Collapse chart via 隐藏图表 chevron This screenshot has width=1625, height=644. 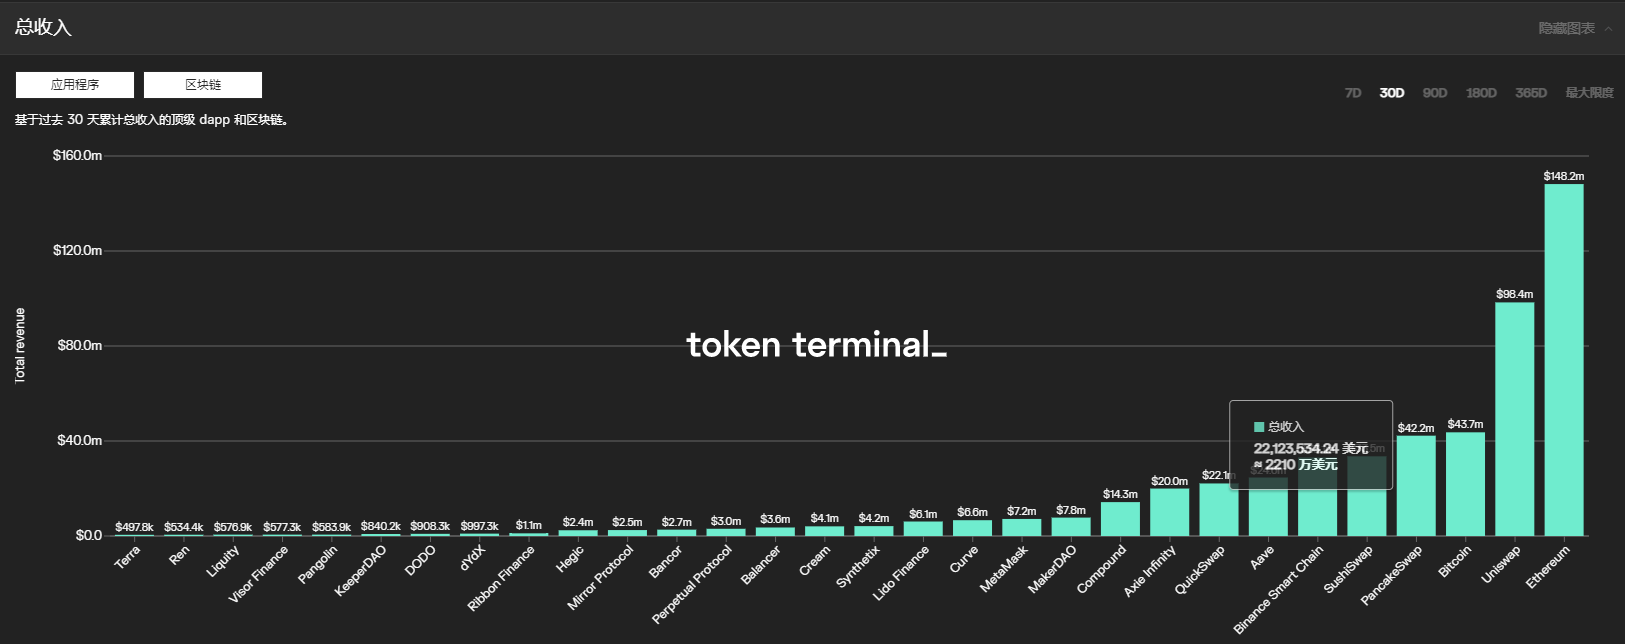coord(1608,29)
